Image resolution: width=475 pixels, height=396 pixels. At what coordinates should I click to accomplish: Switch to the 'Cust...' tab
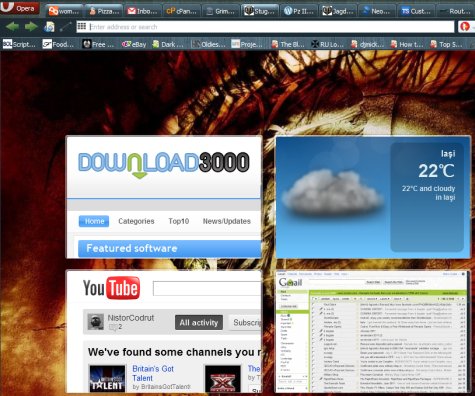pos(416,11)
